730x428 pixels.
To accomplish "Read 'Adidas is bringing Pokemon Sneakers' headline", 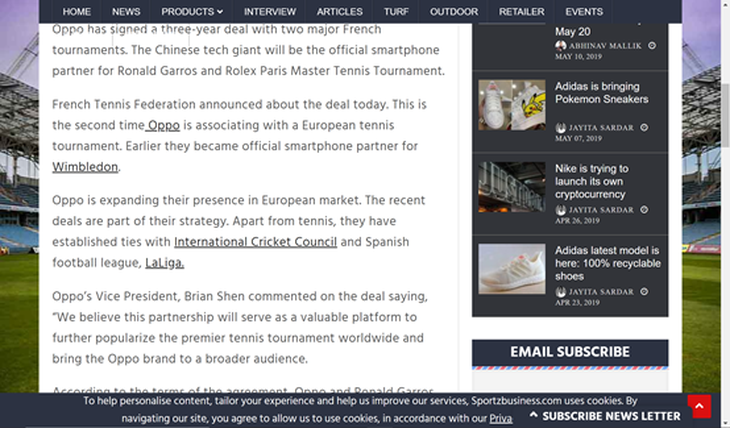I will coord(602,93).
